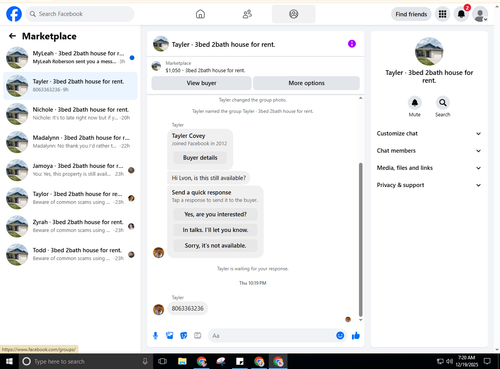Click the Windows Start button
Screen dimensions: 500x369
(9, 361)
